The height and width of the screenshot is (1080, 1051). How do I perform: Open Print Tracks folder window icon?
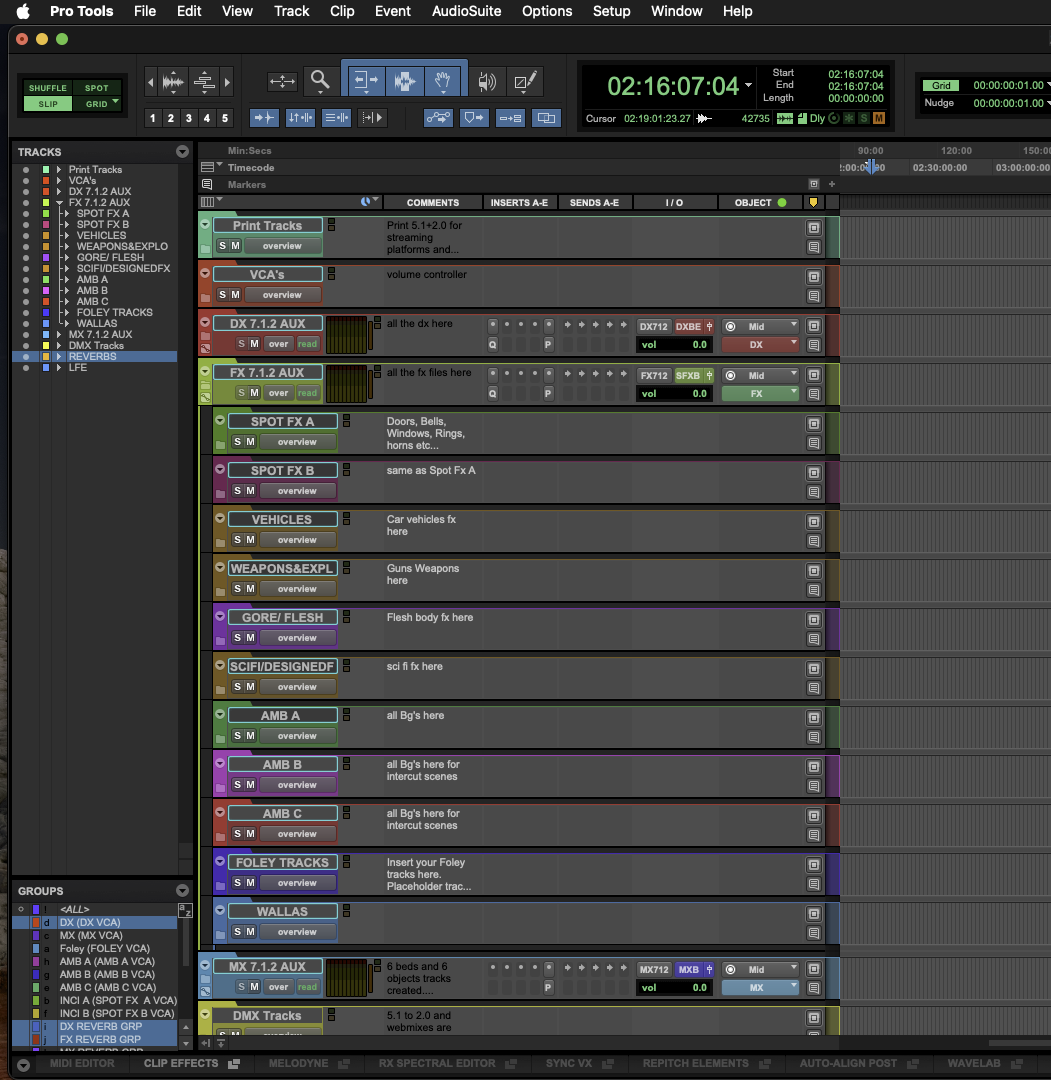(813, 227)
